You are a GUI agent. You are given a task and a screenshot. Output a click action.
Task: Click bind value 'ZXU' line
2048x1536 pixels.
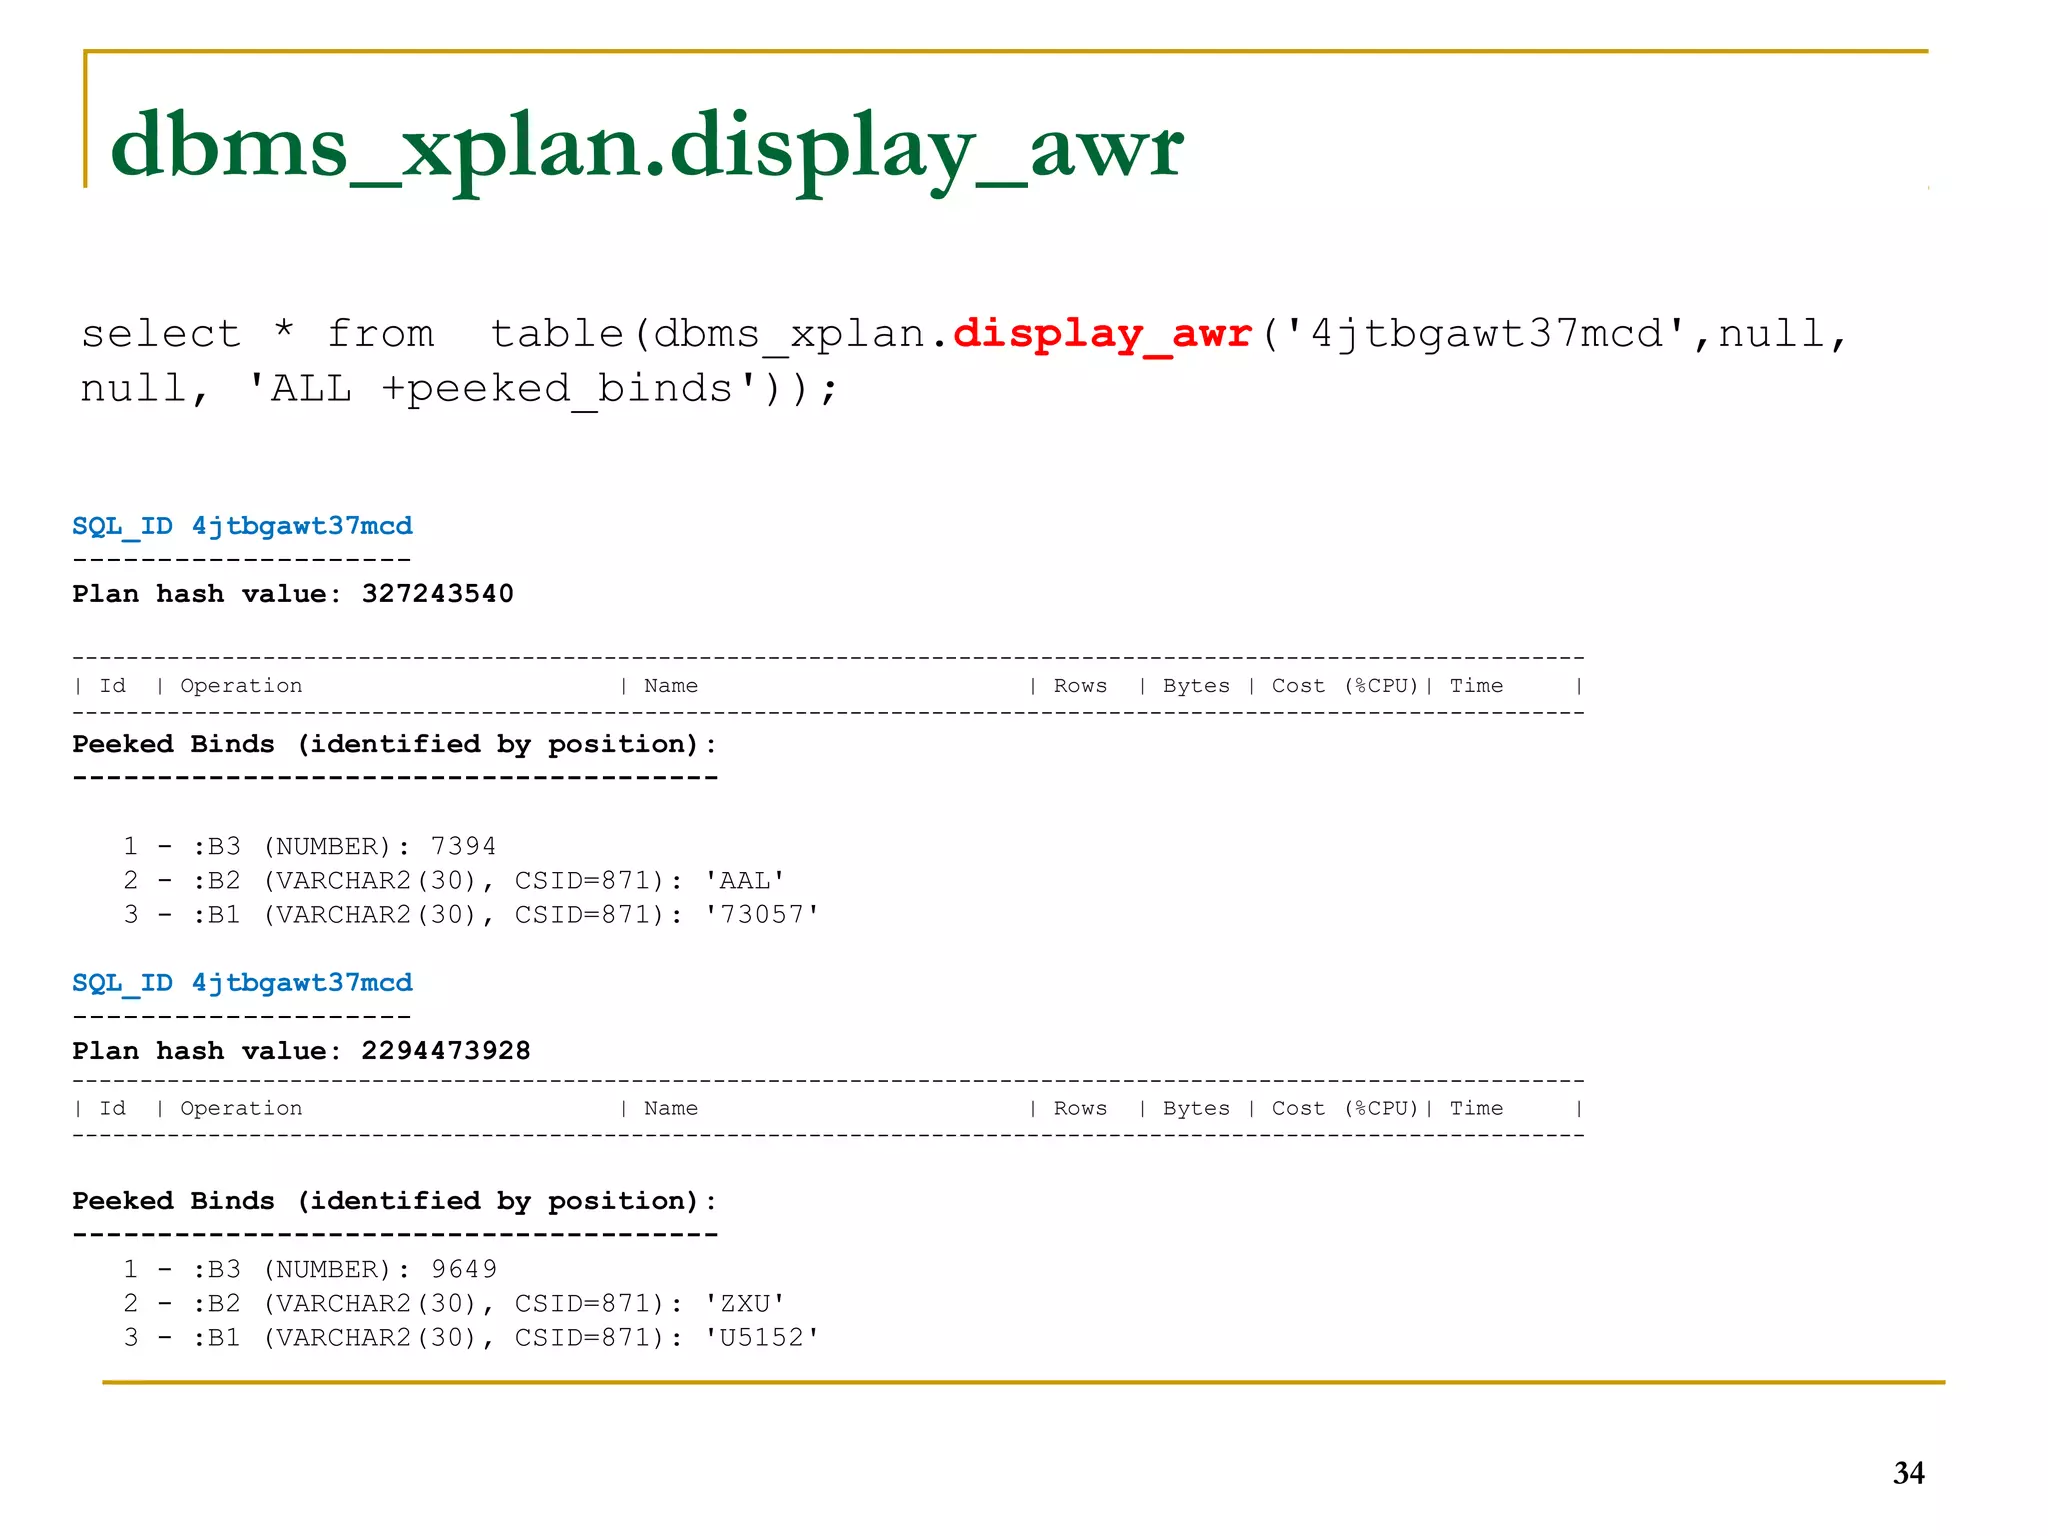(x=455, y=1304)
